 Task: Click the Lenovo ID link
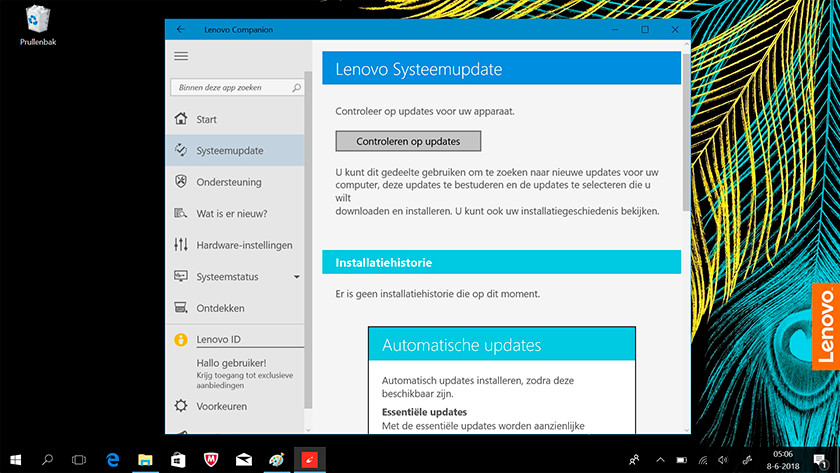click(219, 339)
